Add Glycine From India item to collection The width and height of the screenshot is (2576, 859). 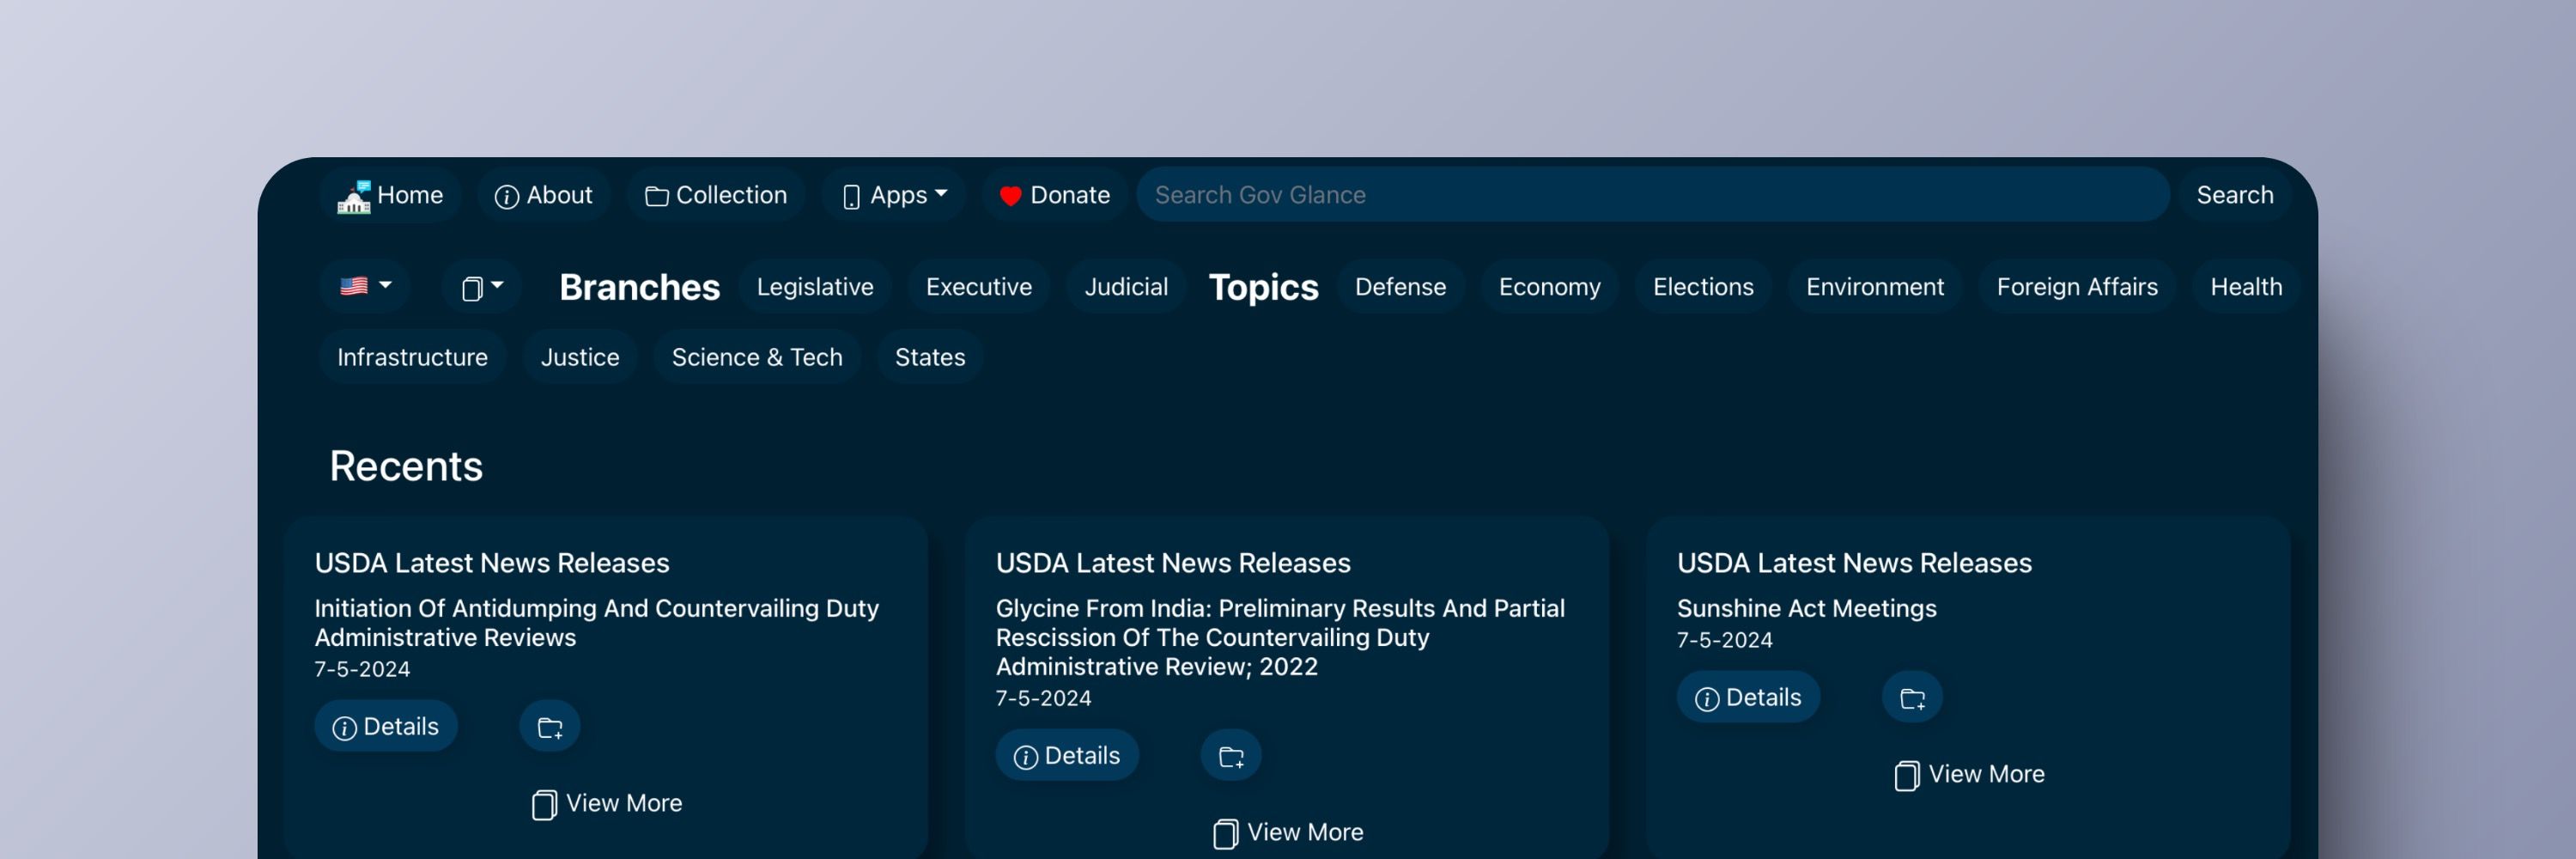coord(1231,755)
